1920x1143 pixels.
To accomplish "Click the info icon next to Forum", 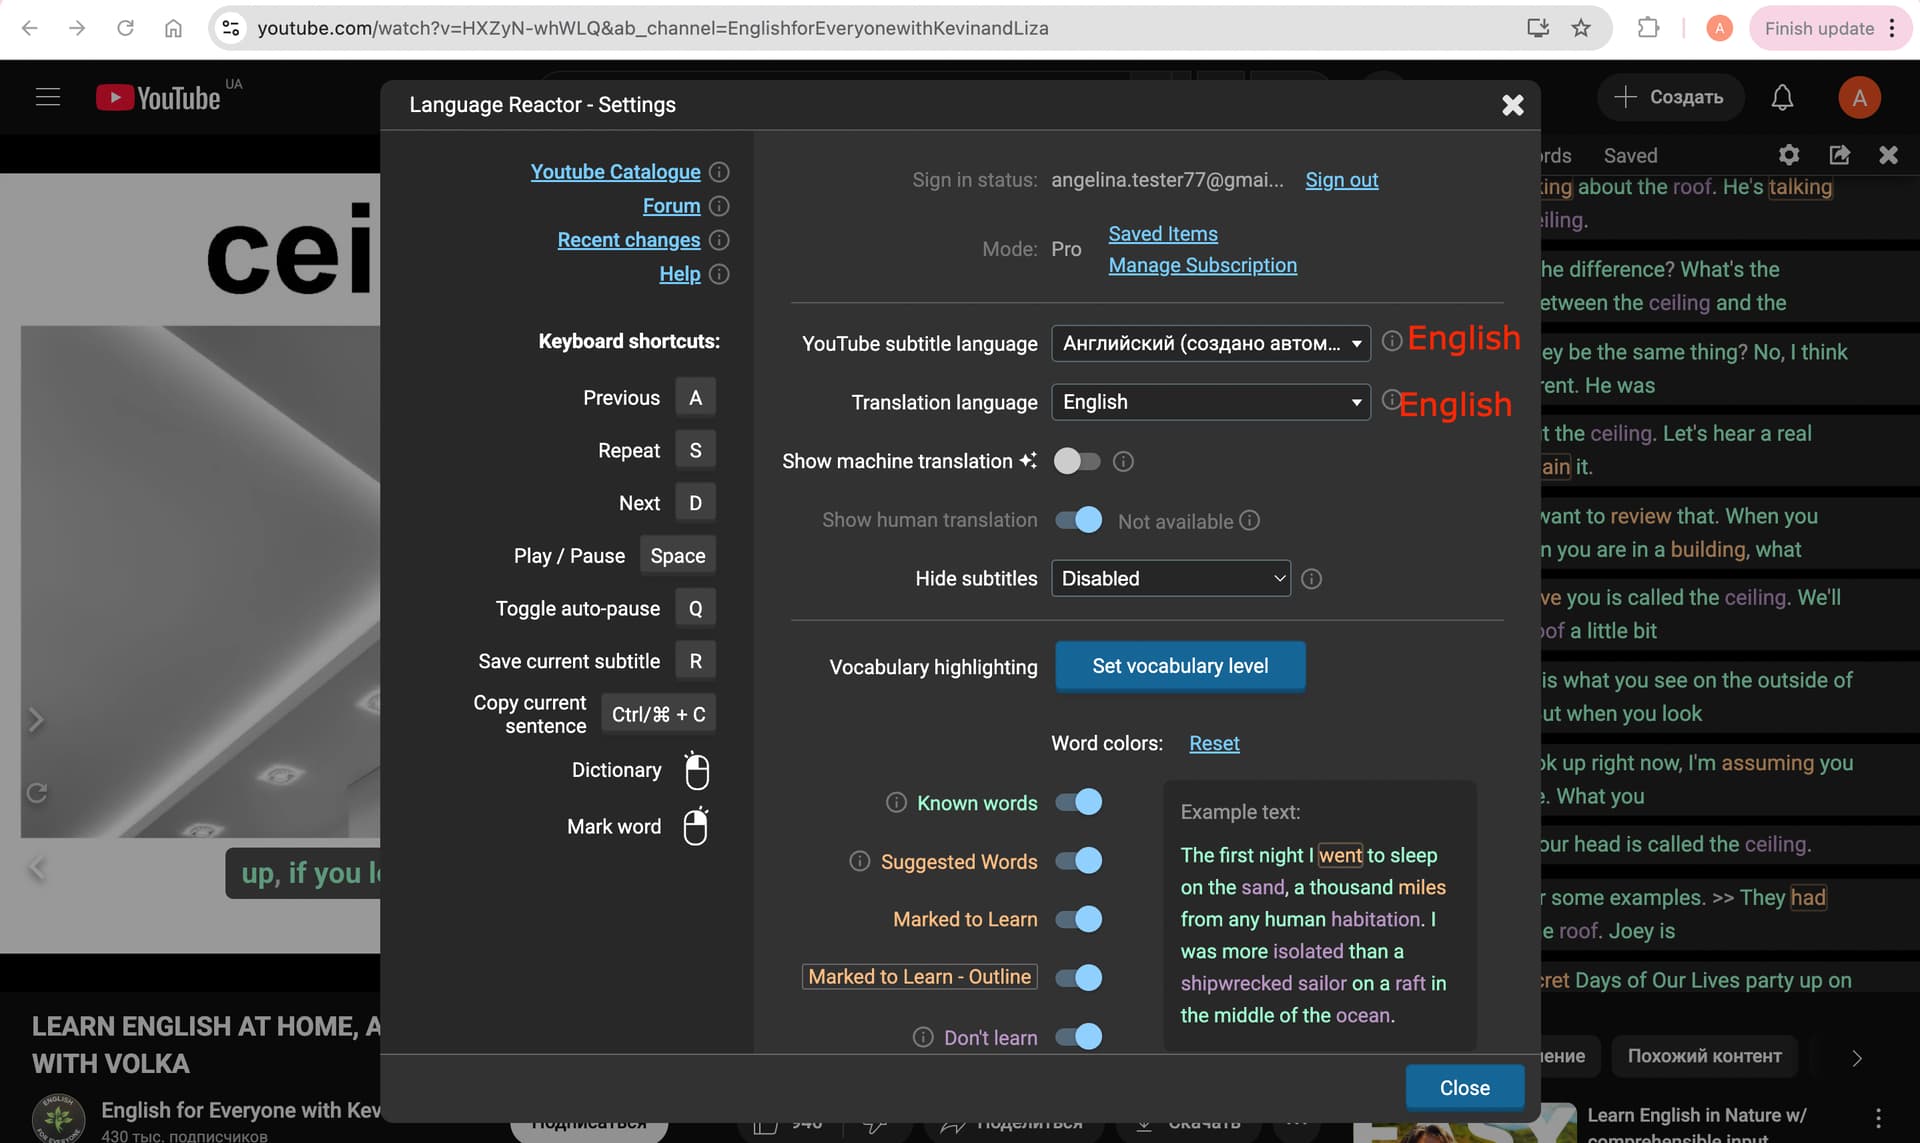I will tap(719, 206).
